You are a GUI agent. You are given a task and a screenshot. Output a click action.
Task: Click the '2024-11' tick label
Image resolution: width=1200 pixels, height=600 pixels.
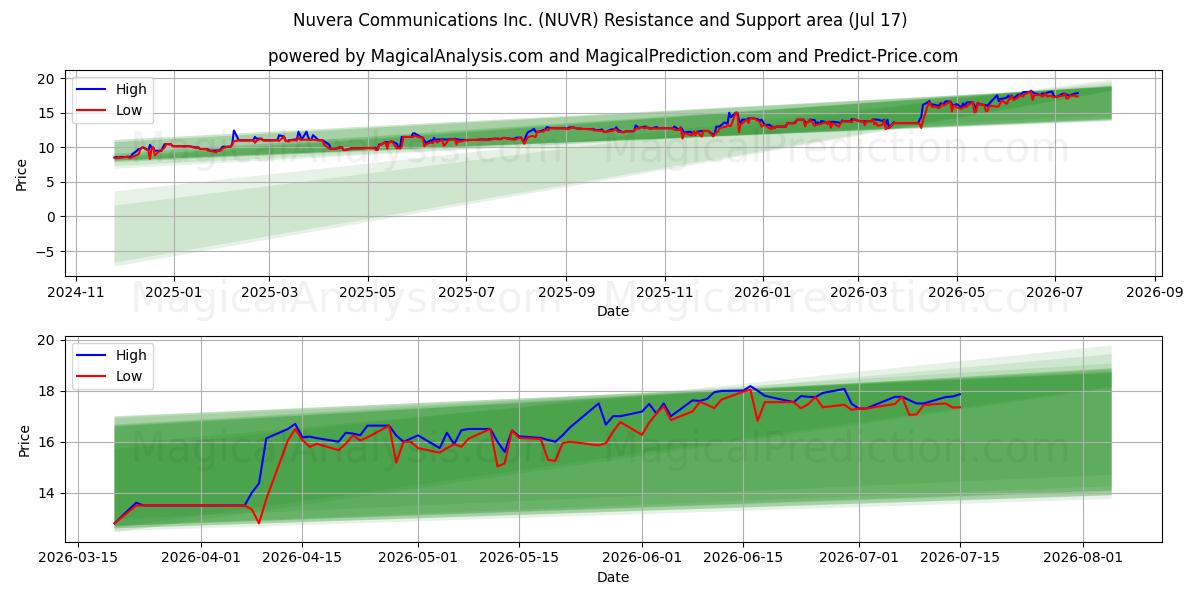click(77, 292)
